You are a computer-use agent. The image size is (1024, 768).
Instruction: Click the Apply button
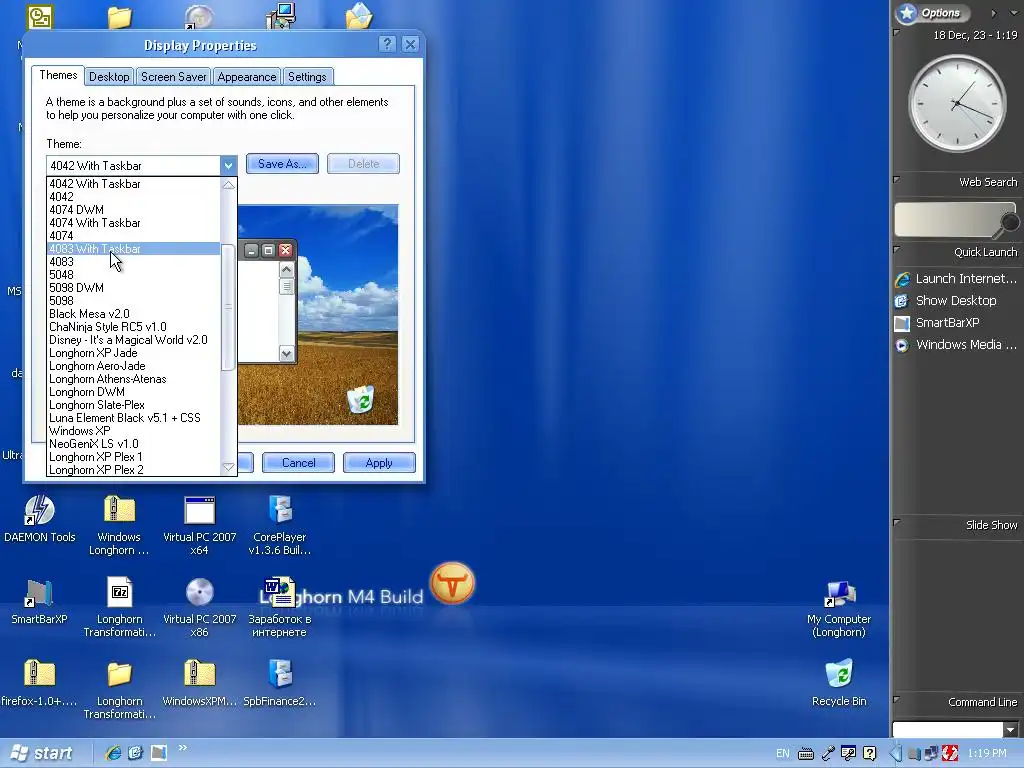pos(379,463)
